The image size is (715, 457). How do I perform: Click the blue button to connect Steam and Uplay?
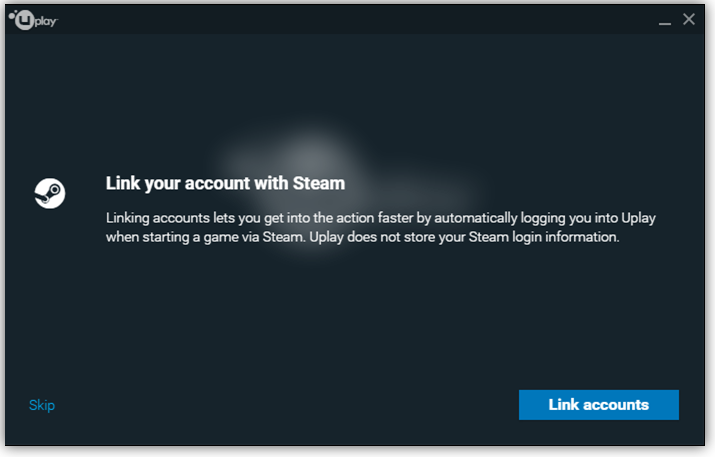(598, 405)
